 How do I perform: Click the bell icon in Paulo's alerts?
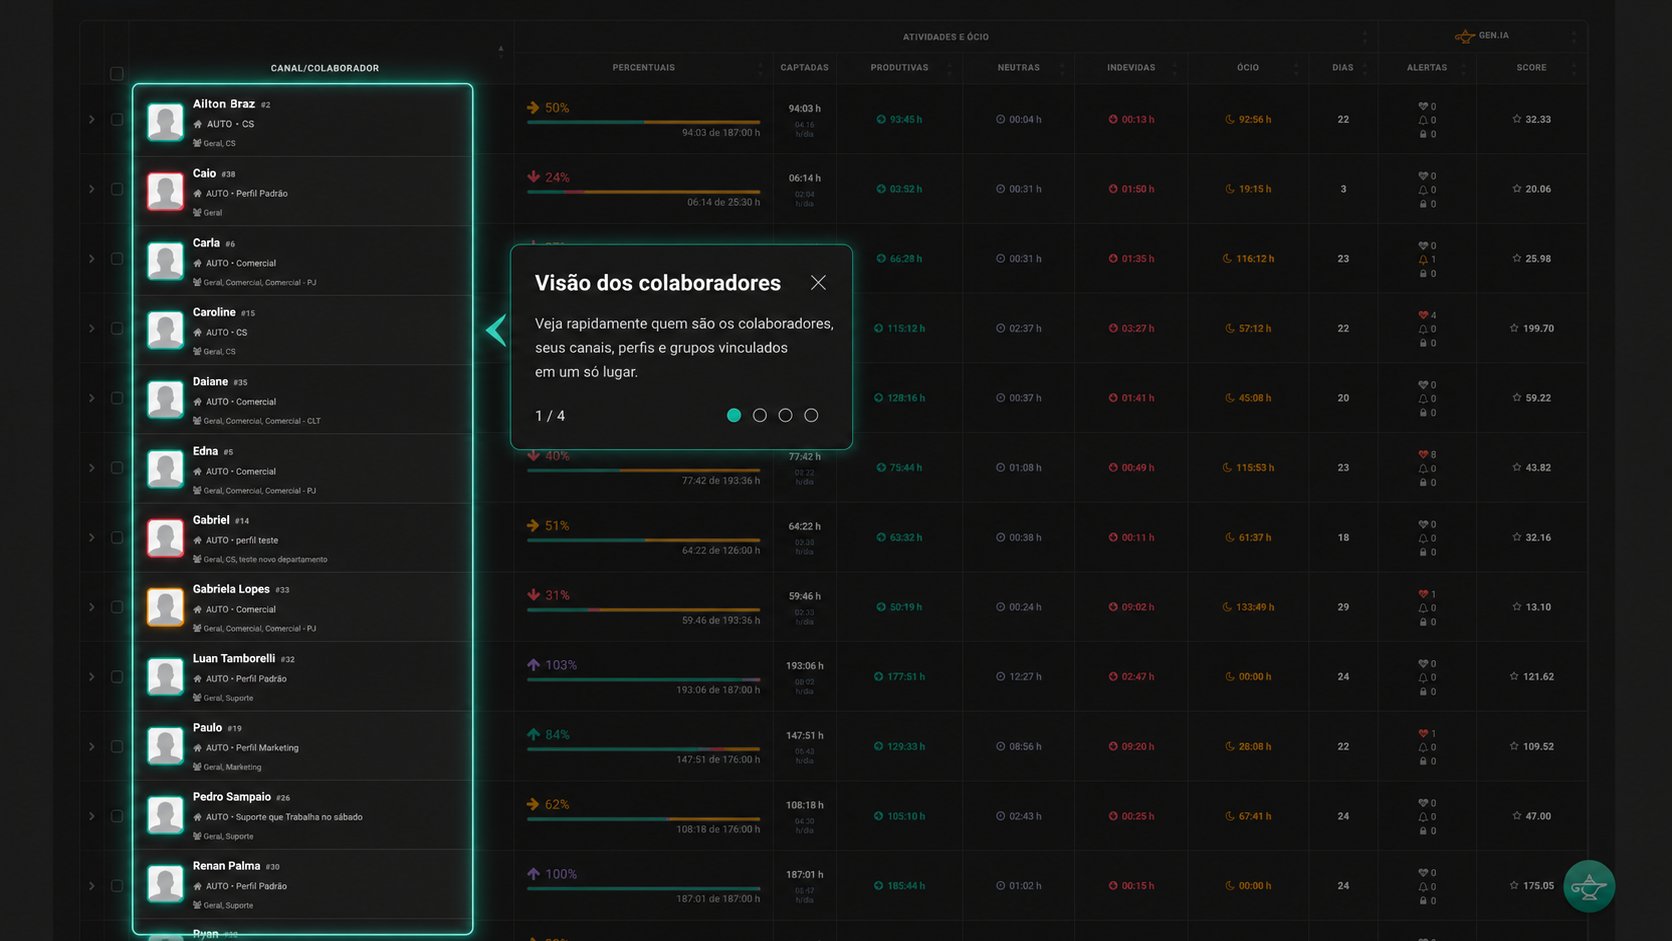pyautogui.click(x=1423, y=747)
